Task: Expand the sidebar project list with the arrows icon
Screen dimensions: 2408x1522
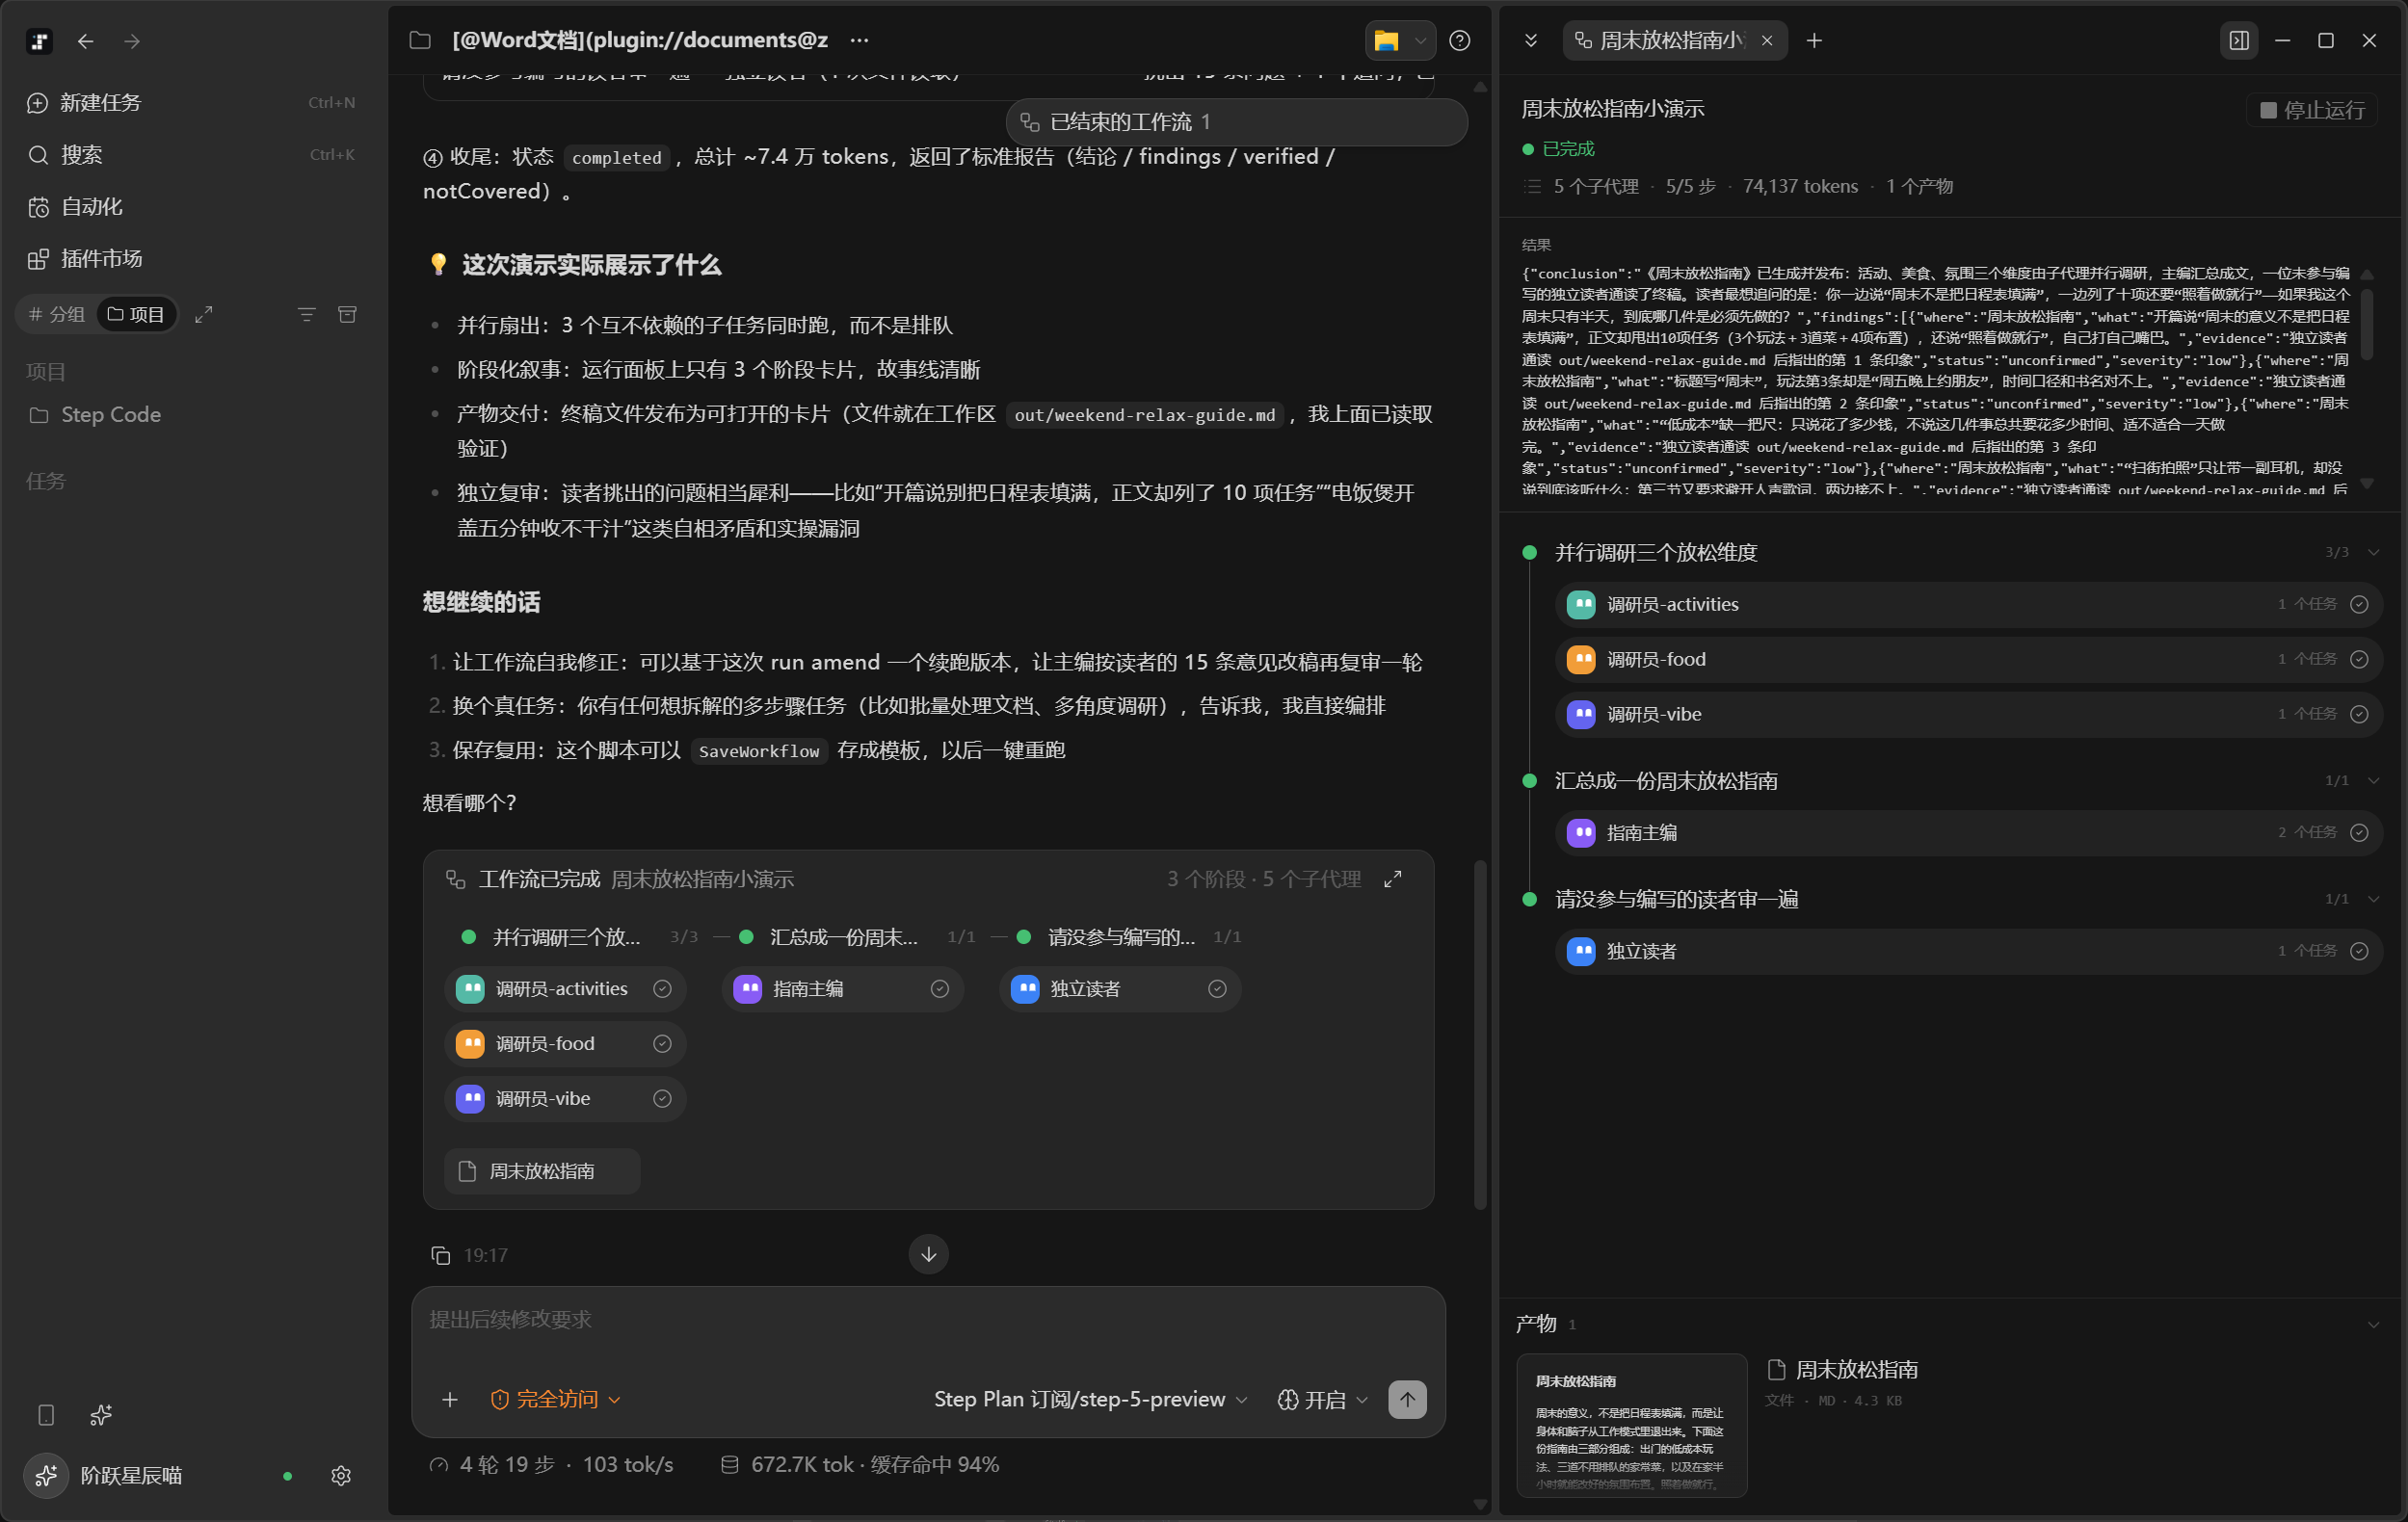Action: [204, 314]
